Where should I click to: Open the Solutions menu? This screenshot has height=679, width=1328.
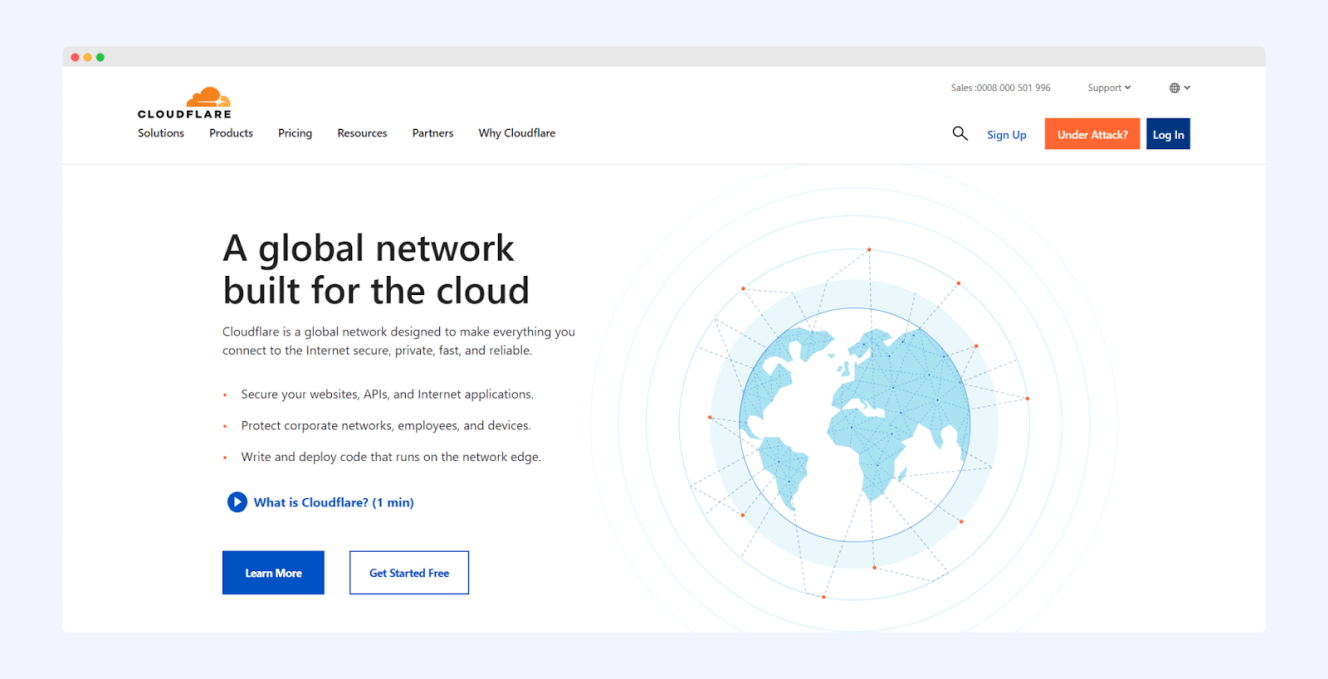(x=161, y=133)
